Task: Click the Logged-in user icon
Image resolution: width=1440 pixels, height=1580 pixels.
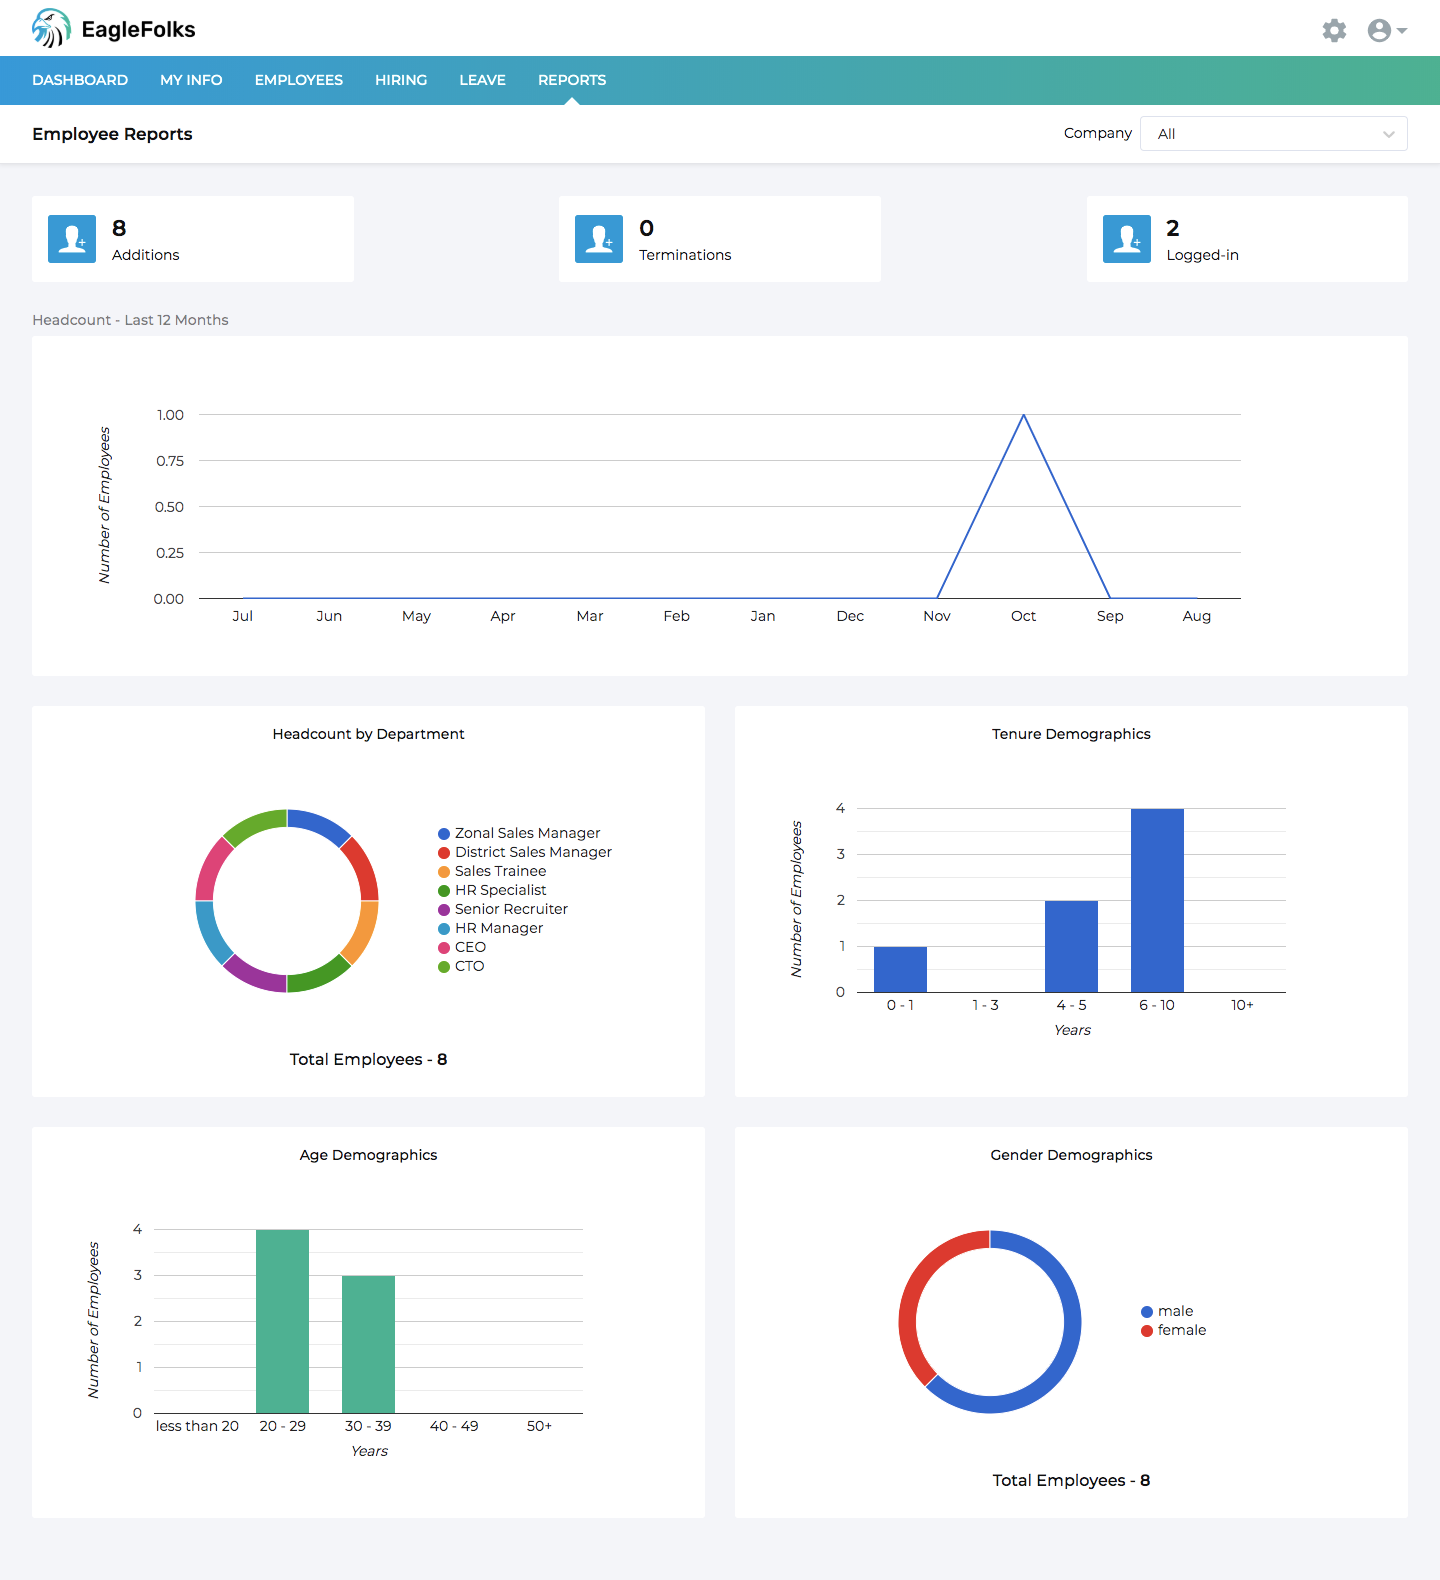Action: coord(1127,239)
